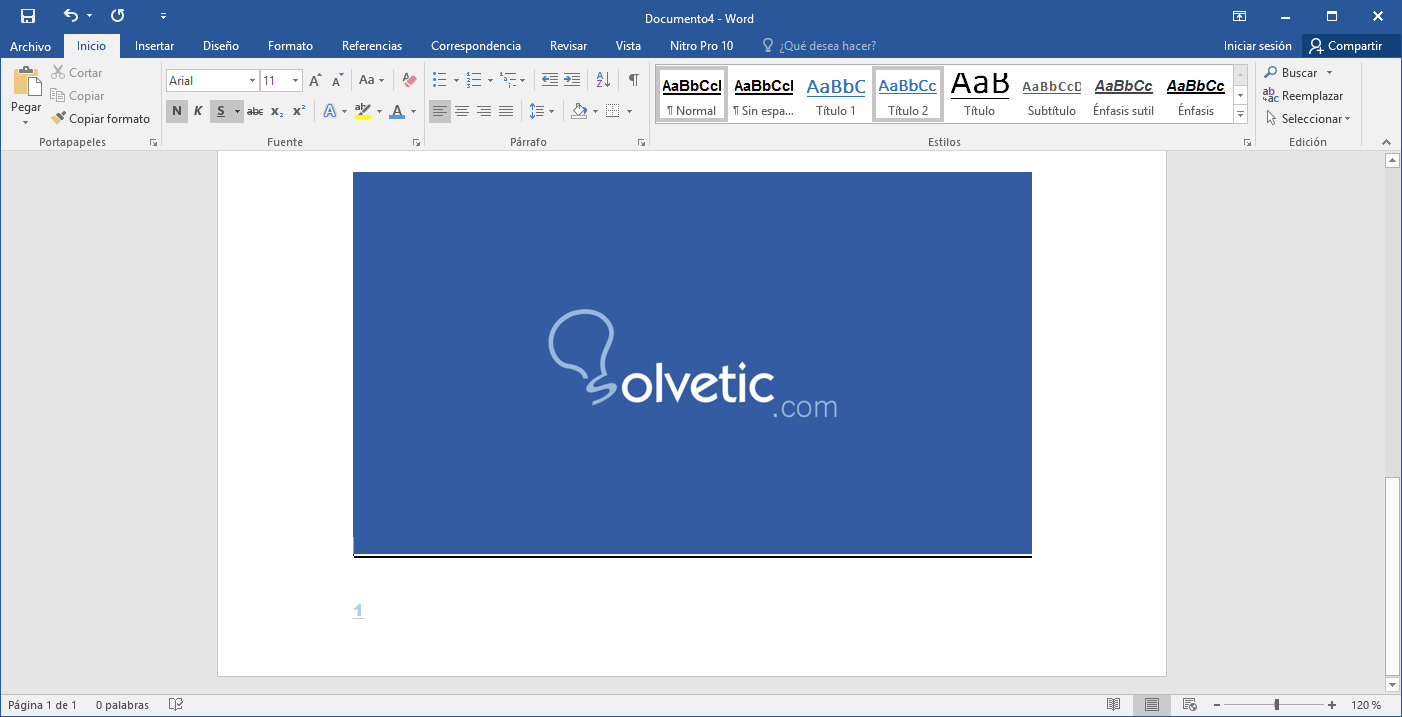Sort text A-Z icon
The height and width of the screenshot is (717, 1402).
tap(603, 80)
